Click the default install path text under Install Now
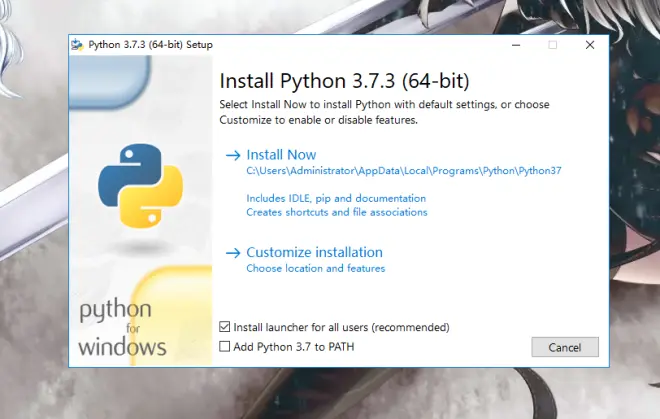Screen dimensions: 660x419 click(404, 171)
